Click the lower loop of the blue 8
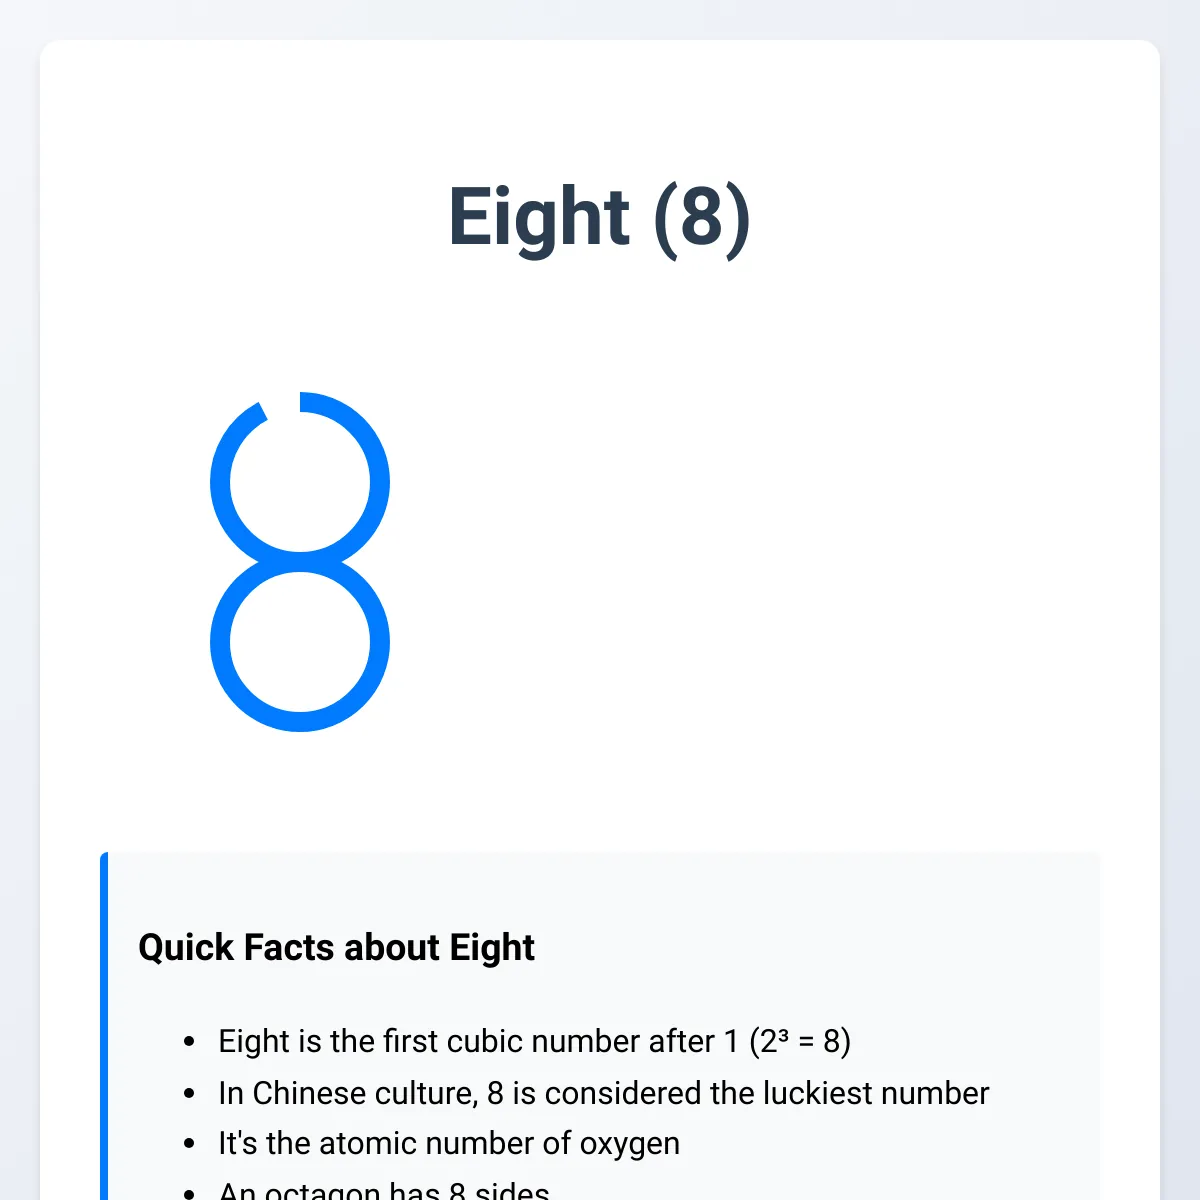Image resolution: width=1200 pixels, height=1200 pixels. click(300, 642)
